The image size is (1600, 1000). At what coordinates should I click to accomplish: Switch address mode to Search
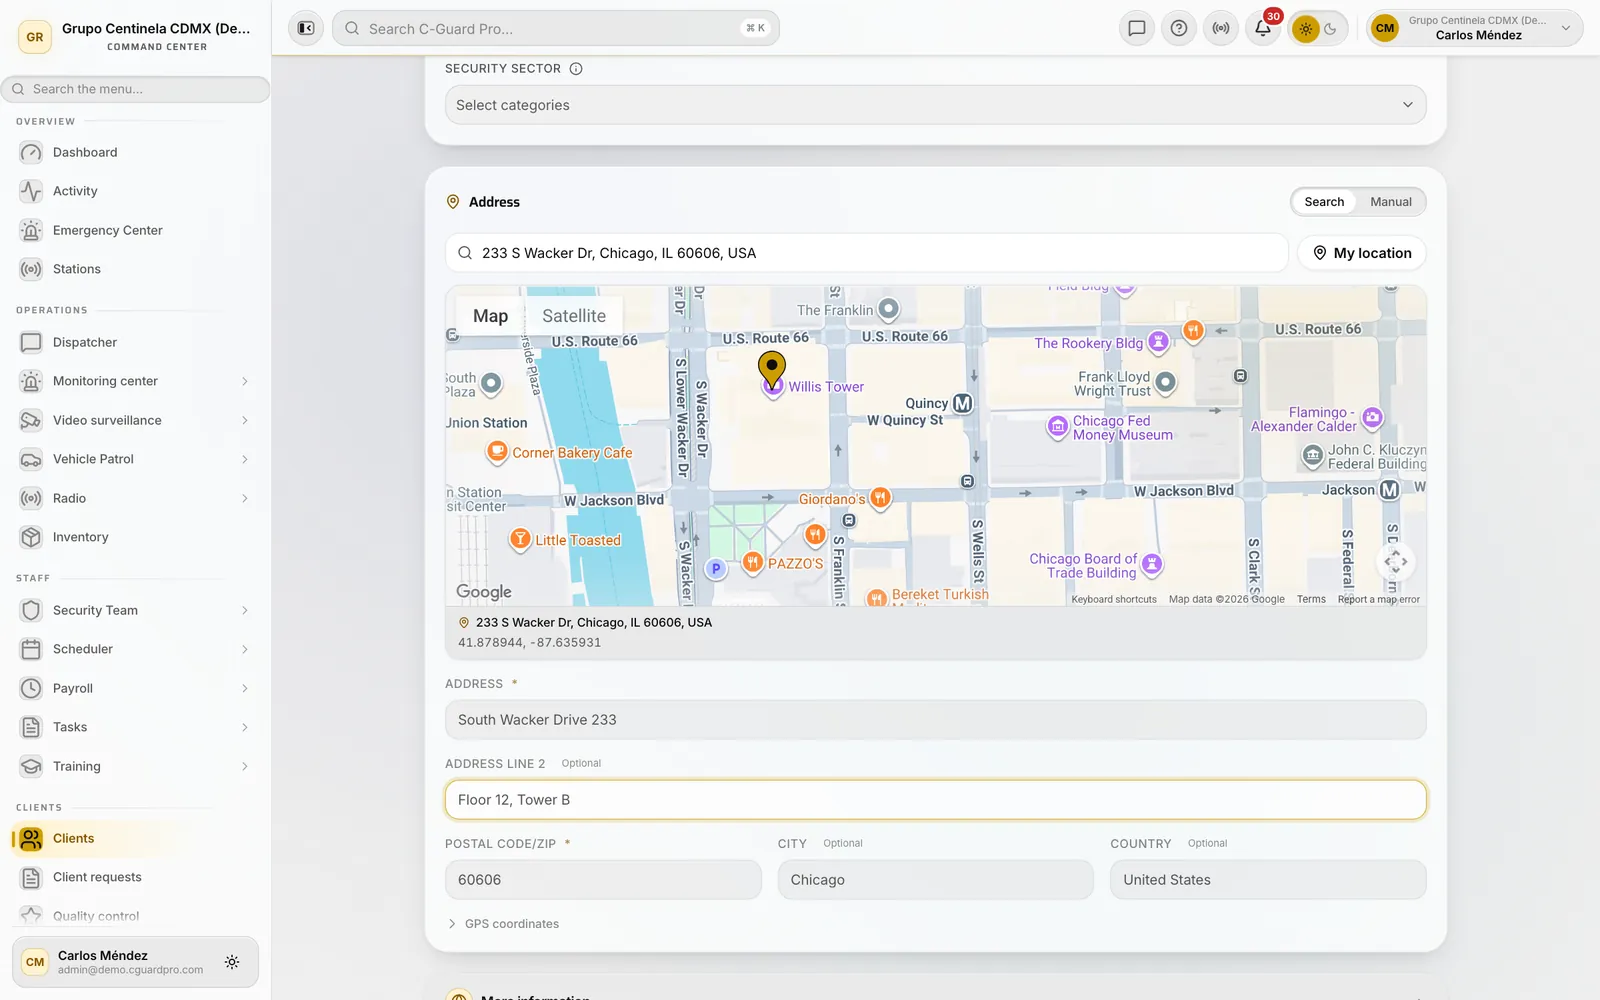pyautogui.click(x=1324, y=202)
